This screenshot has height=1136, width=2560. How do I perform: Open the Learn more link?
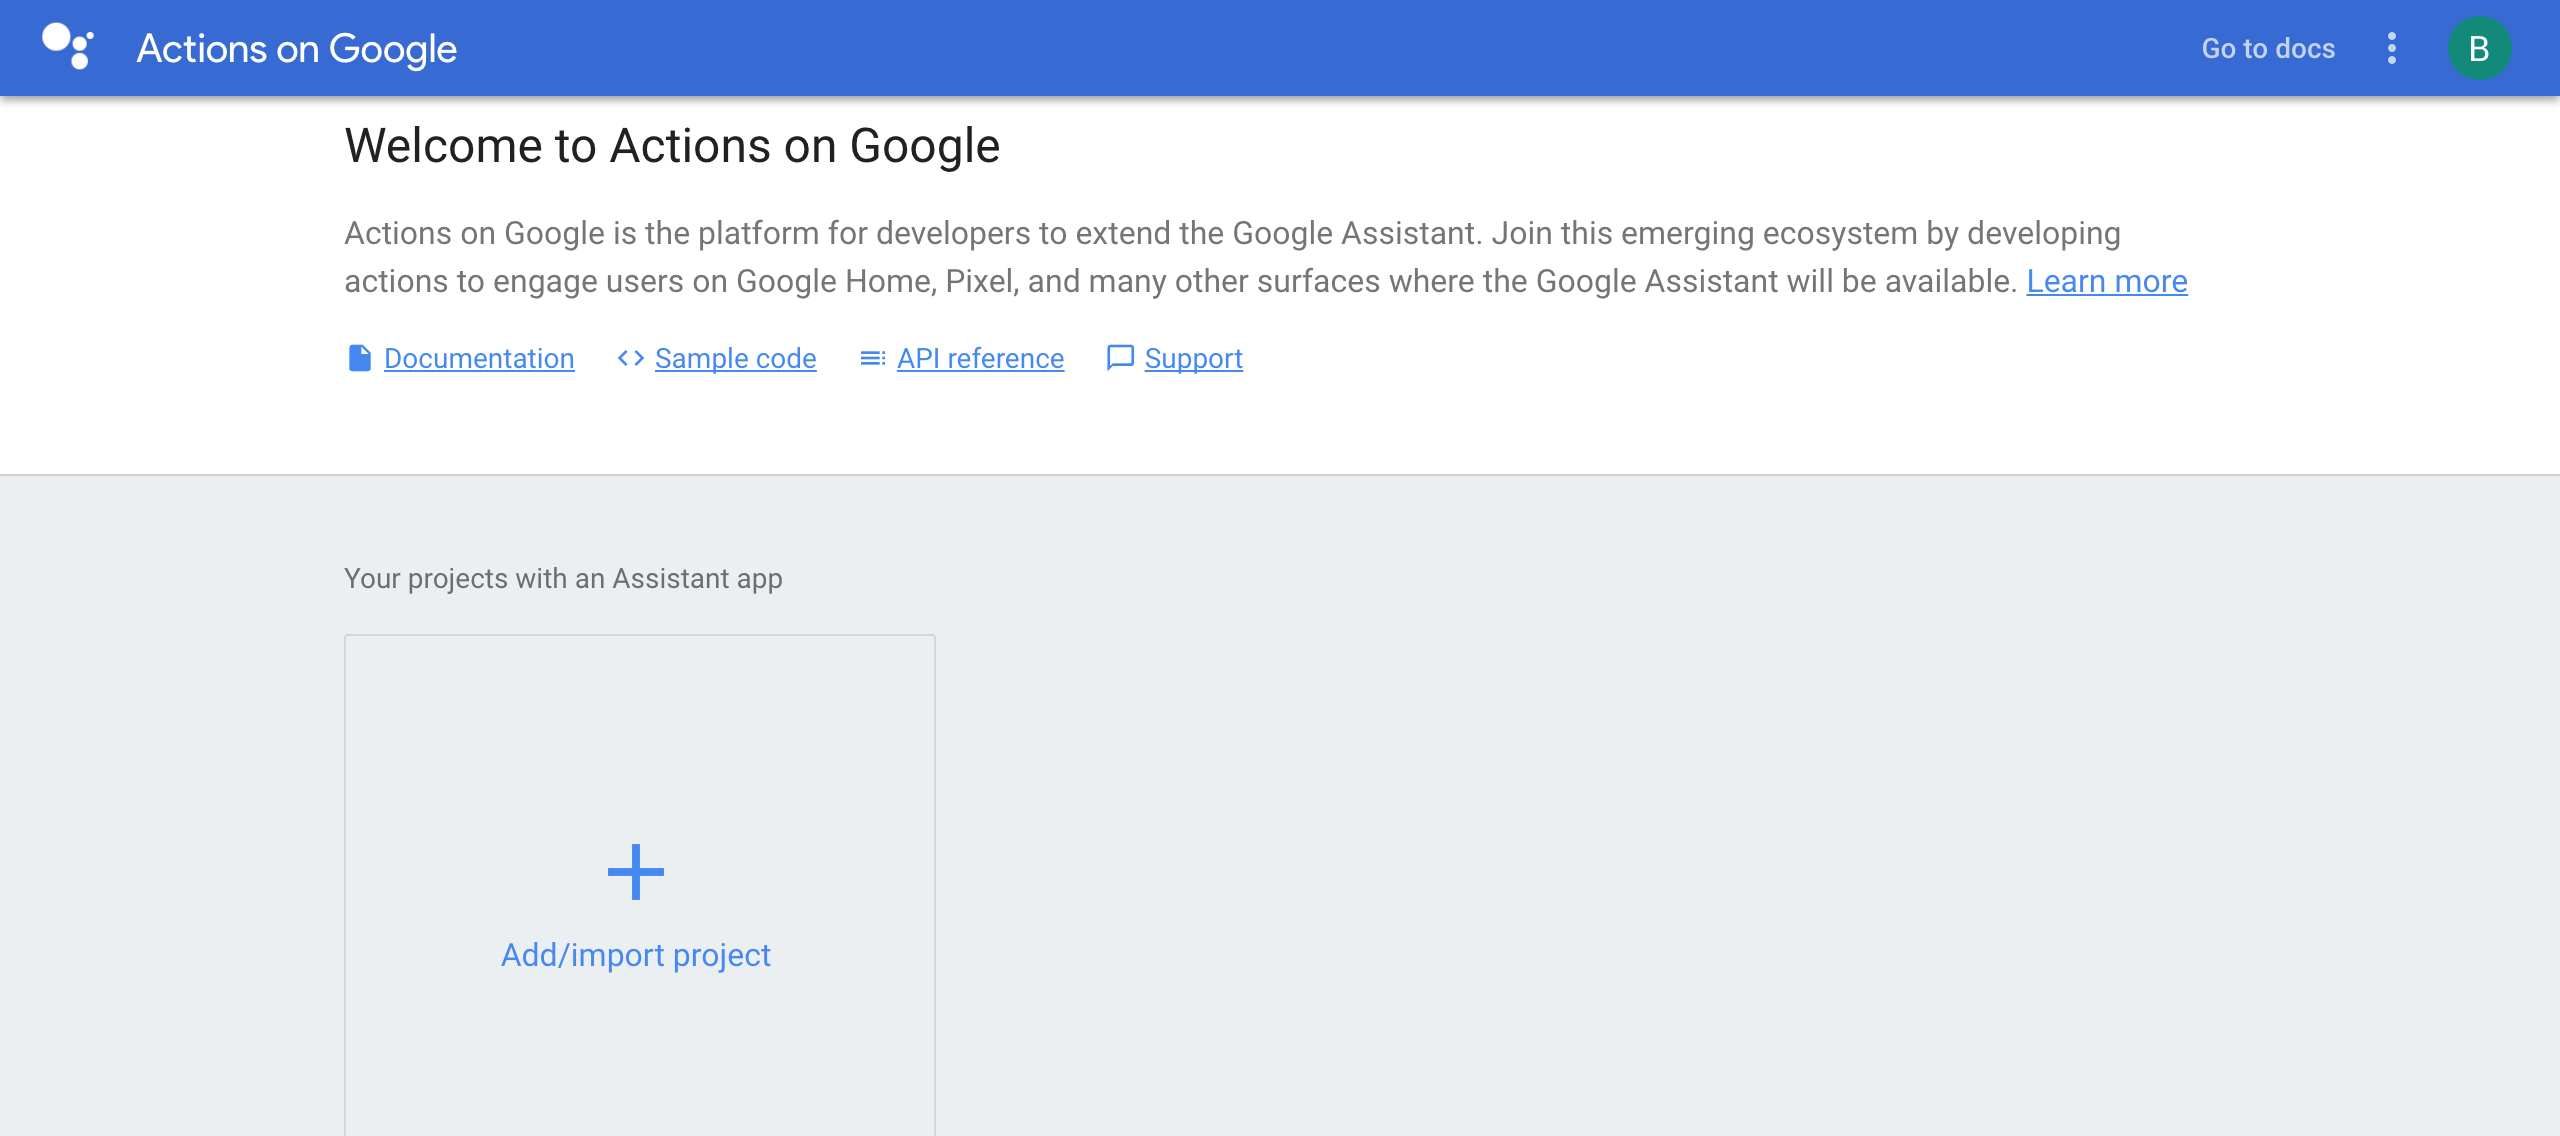(x=2107, y=281)
